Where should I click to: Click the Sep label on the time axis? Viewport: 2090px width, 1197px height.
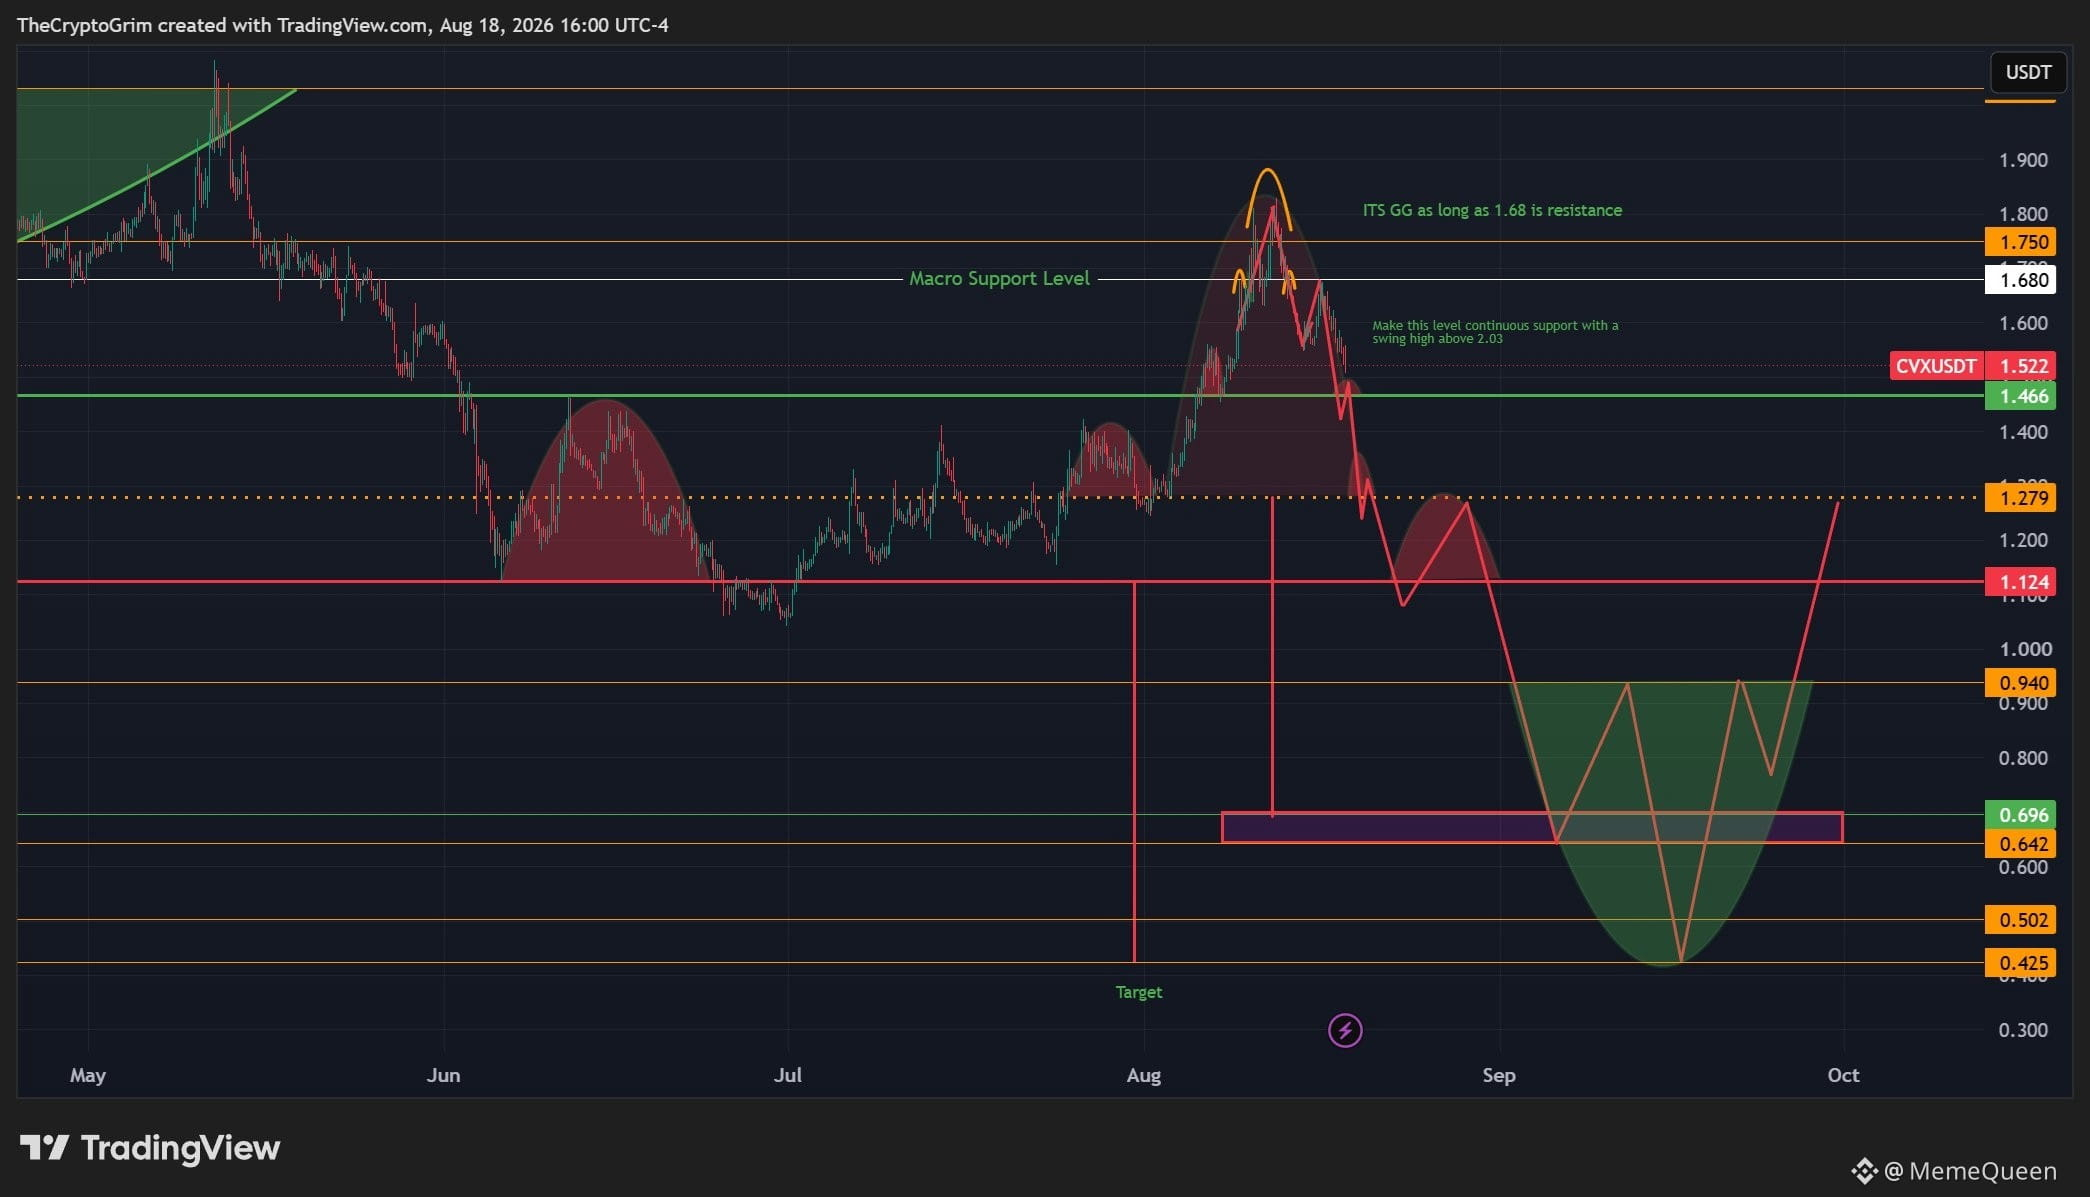coord(1499,1076)
